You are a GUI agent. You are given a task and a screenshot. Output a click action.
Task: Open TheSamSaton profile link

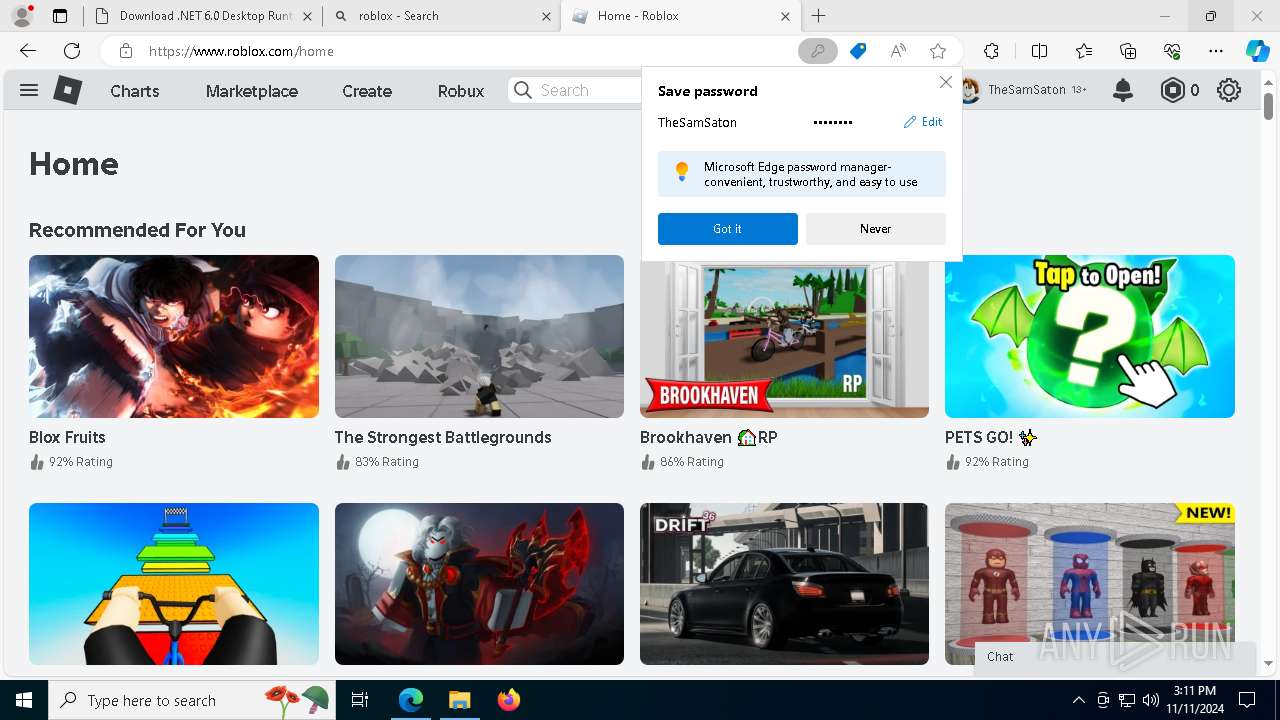tap(1026, 90)
